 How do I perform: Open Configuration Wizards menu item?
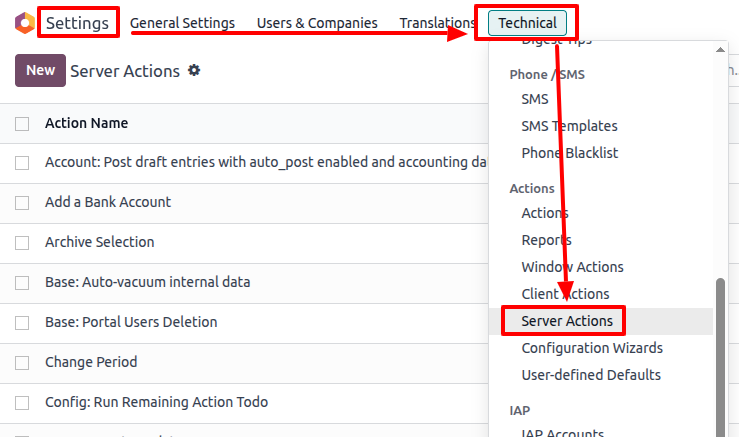point(592,348)
